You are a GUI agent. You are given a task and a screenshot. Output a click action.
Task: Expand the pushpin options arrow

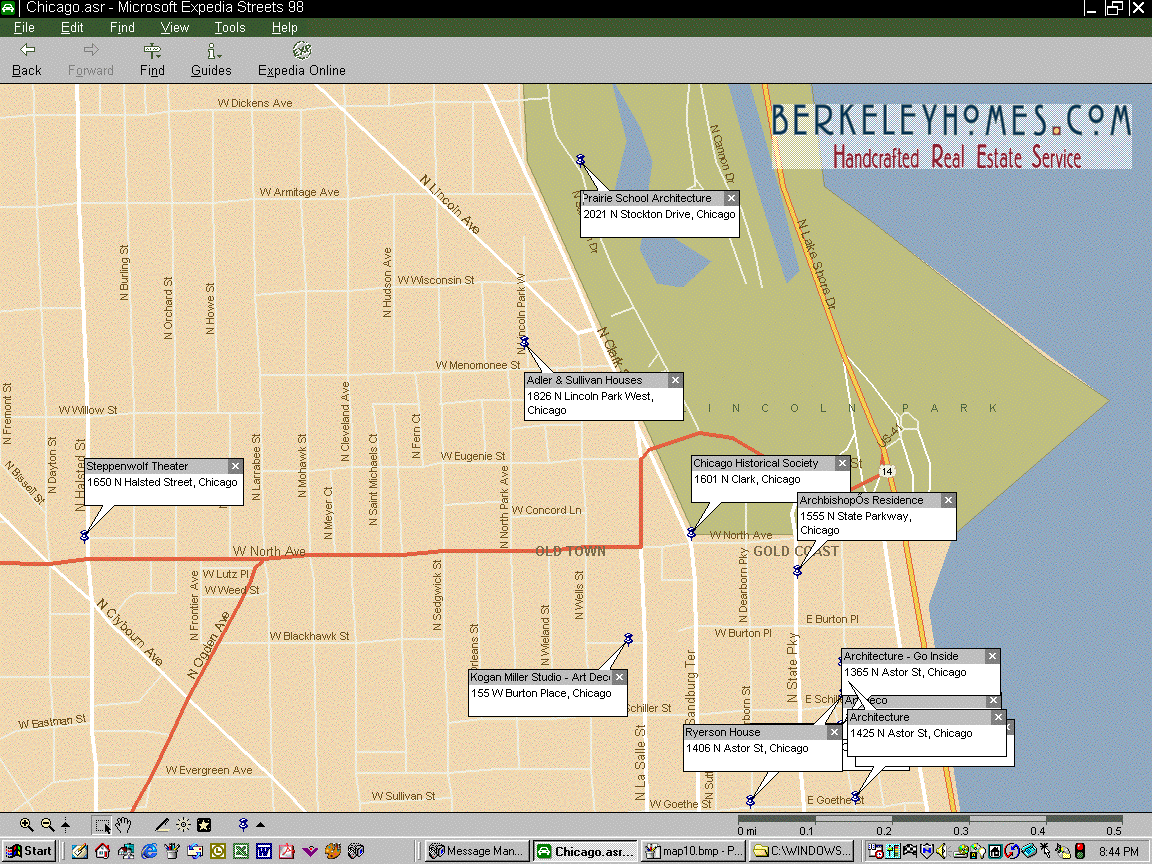pyautogui.click(x=261, y=825)
